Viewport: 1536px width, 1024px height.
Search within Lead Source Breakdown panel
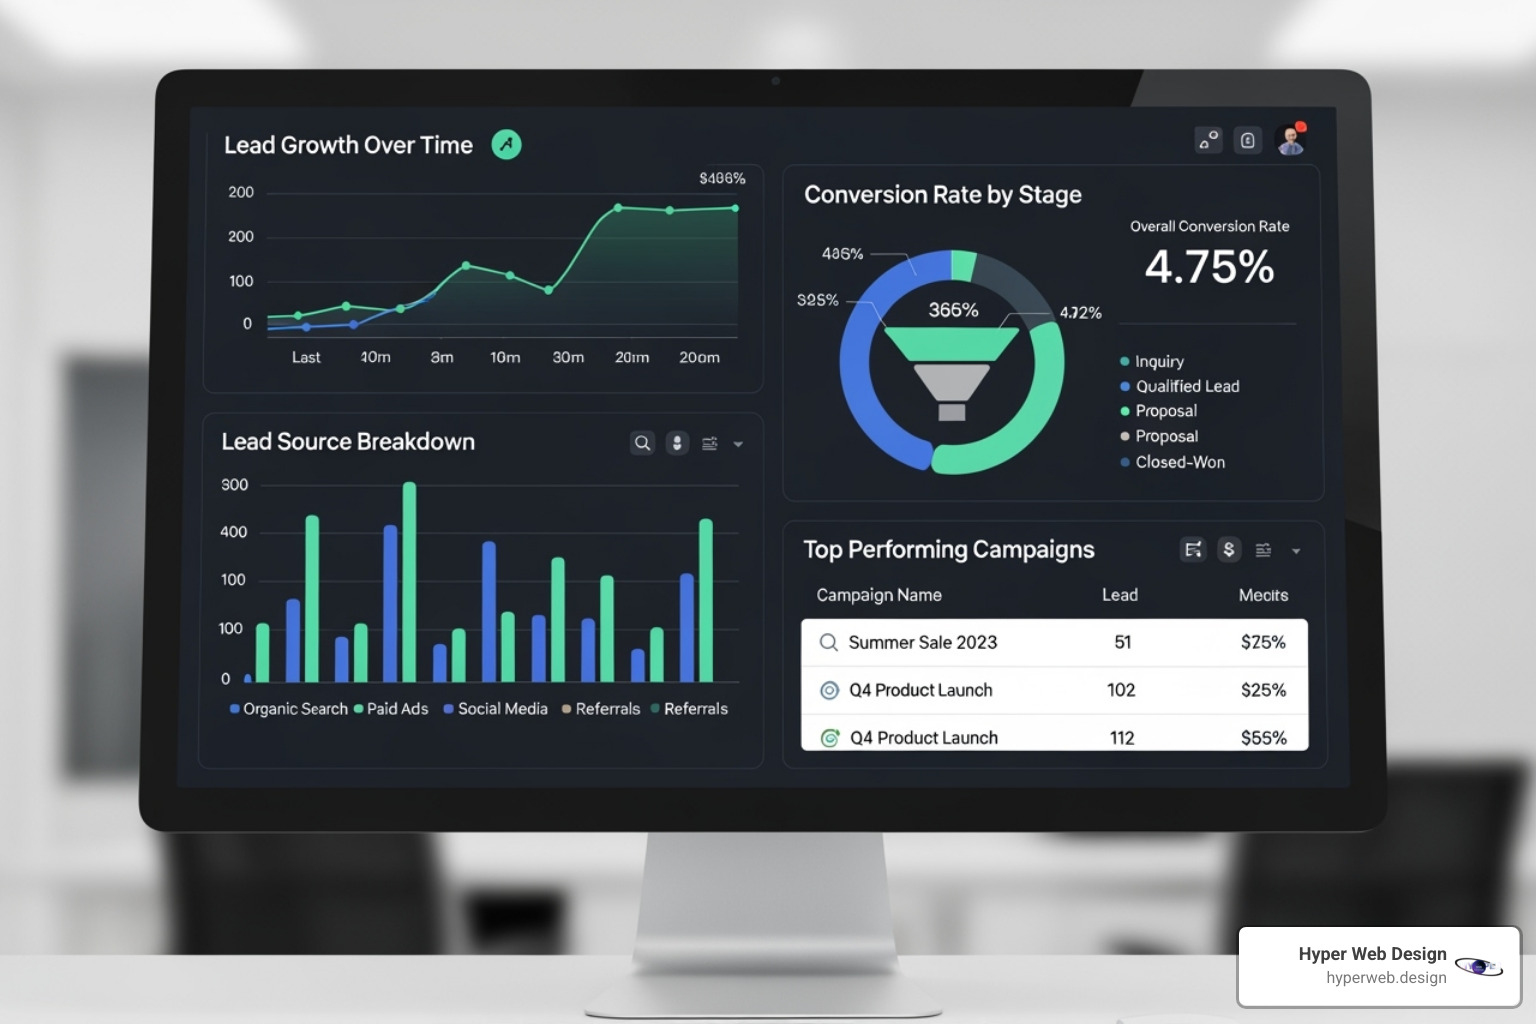tap(642, 443)
